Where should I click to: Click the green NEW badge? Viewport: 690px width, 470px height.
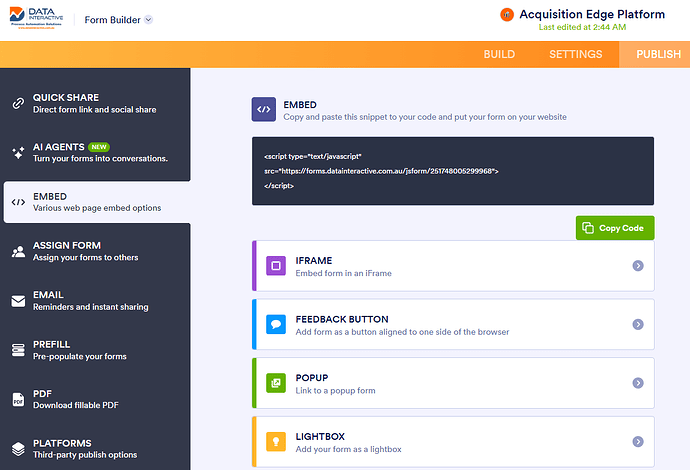99,147
